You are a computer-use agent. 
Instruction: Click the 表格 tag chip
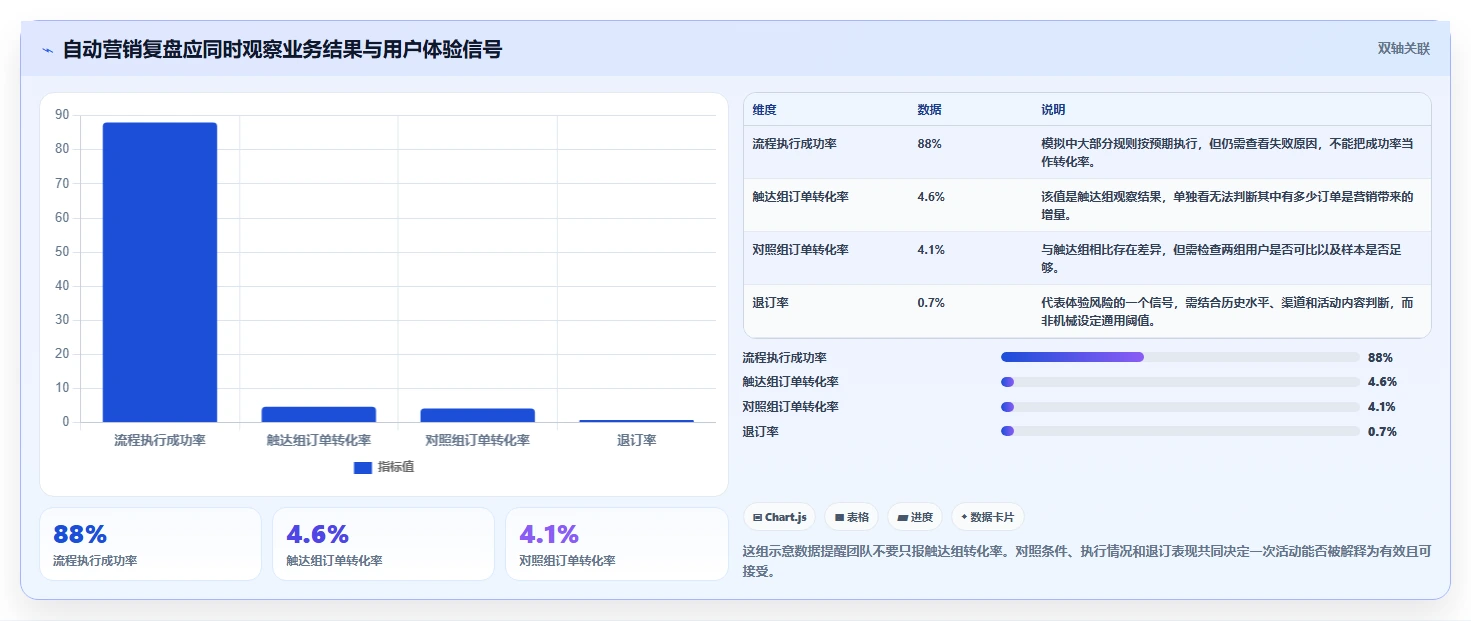[x=852, y=517]
